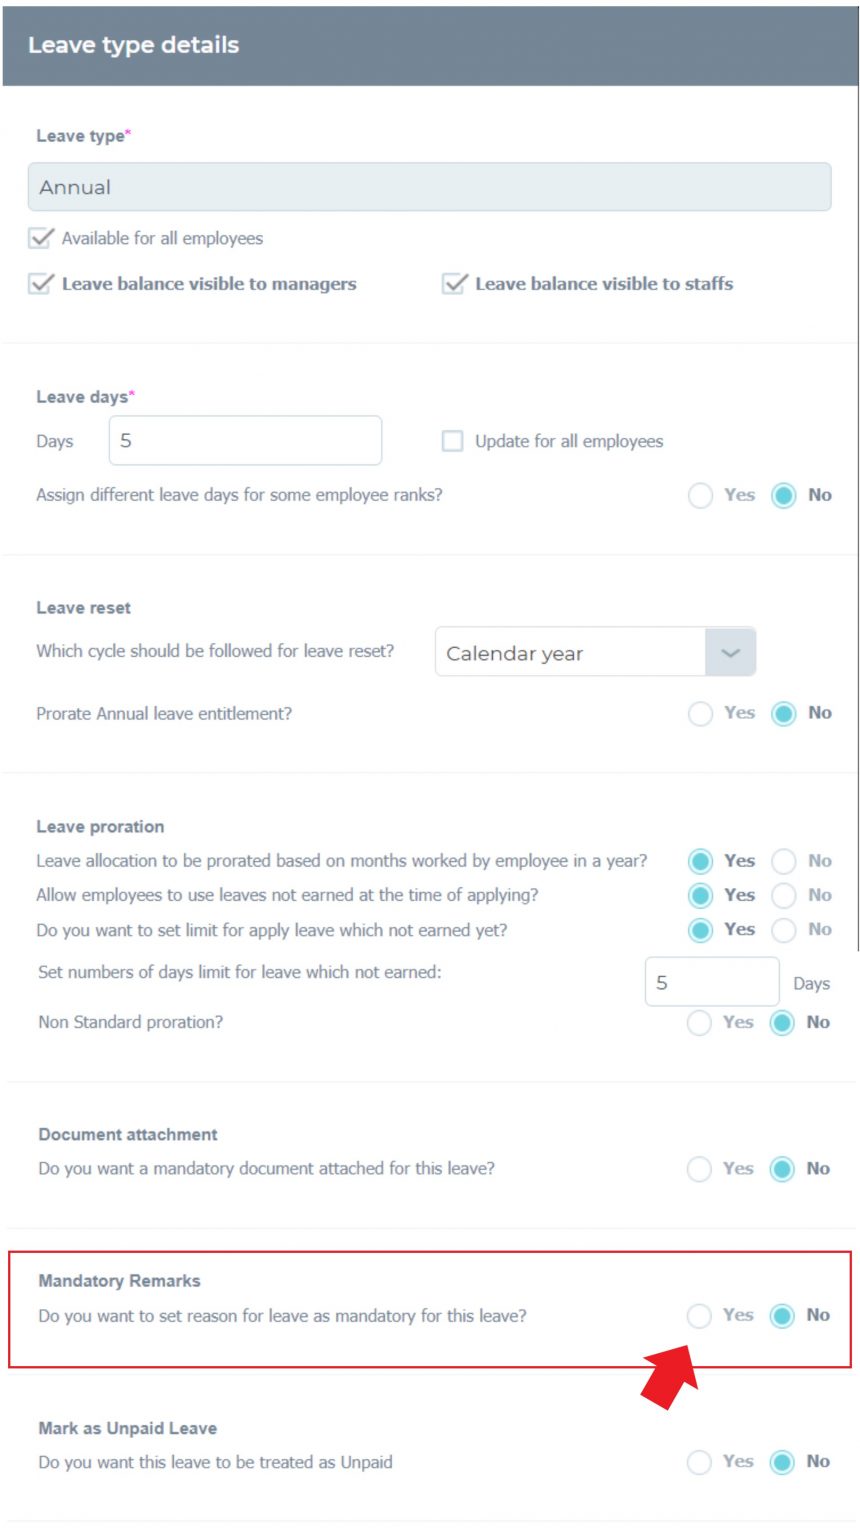860x1536 pixels.
Task: Enable Non Standard proration
Action: coord(700,1022)
